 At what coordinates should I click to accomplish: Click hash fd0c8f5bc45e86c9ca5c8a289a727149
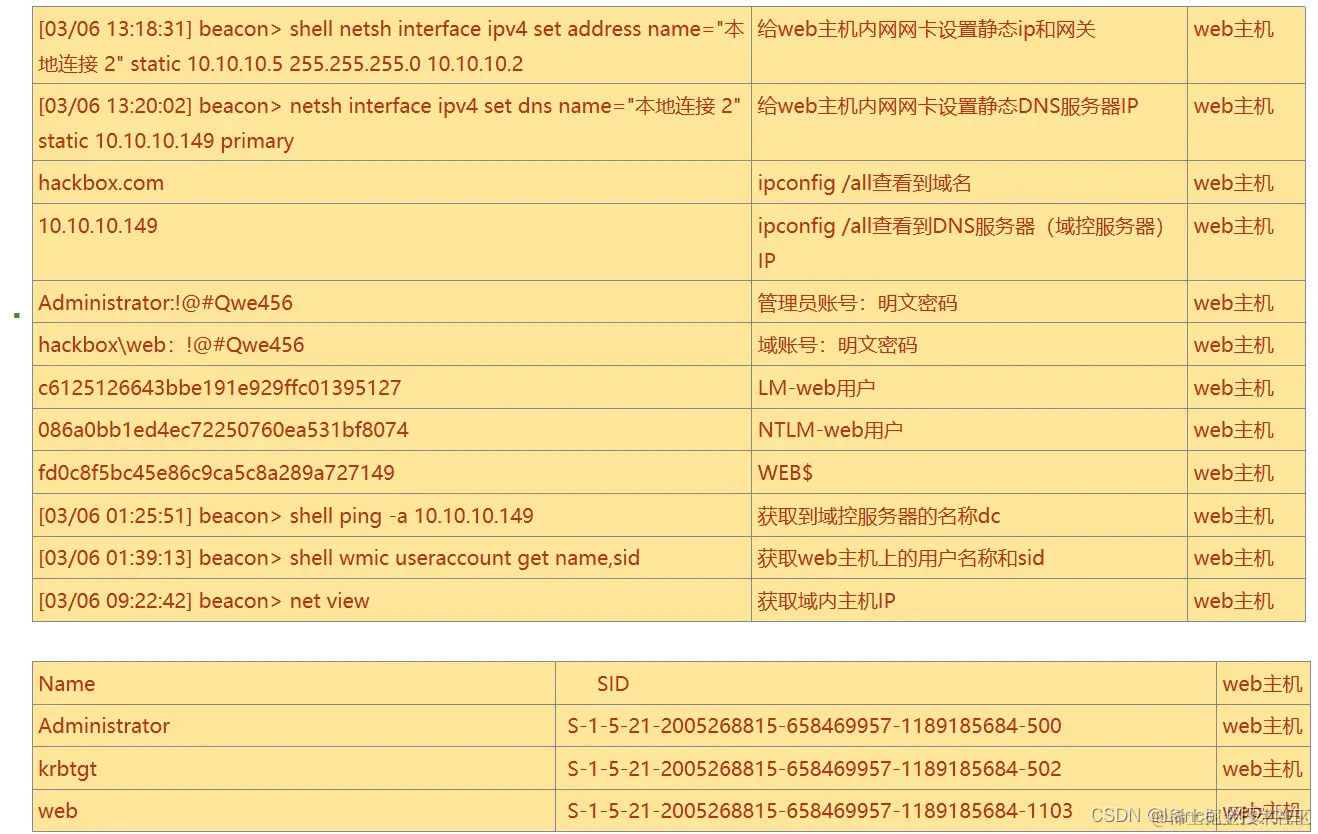(216, 473)
